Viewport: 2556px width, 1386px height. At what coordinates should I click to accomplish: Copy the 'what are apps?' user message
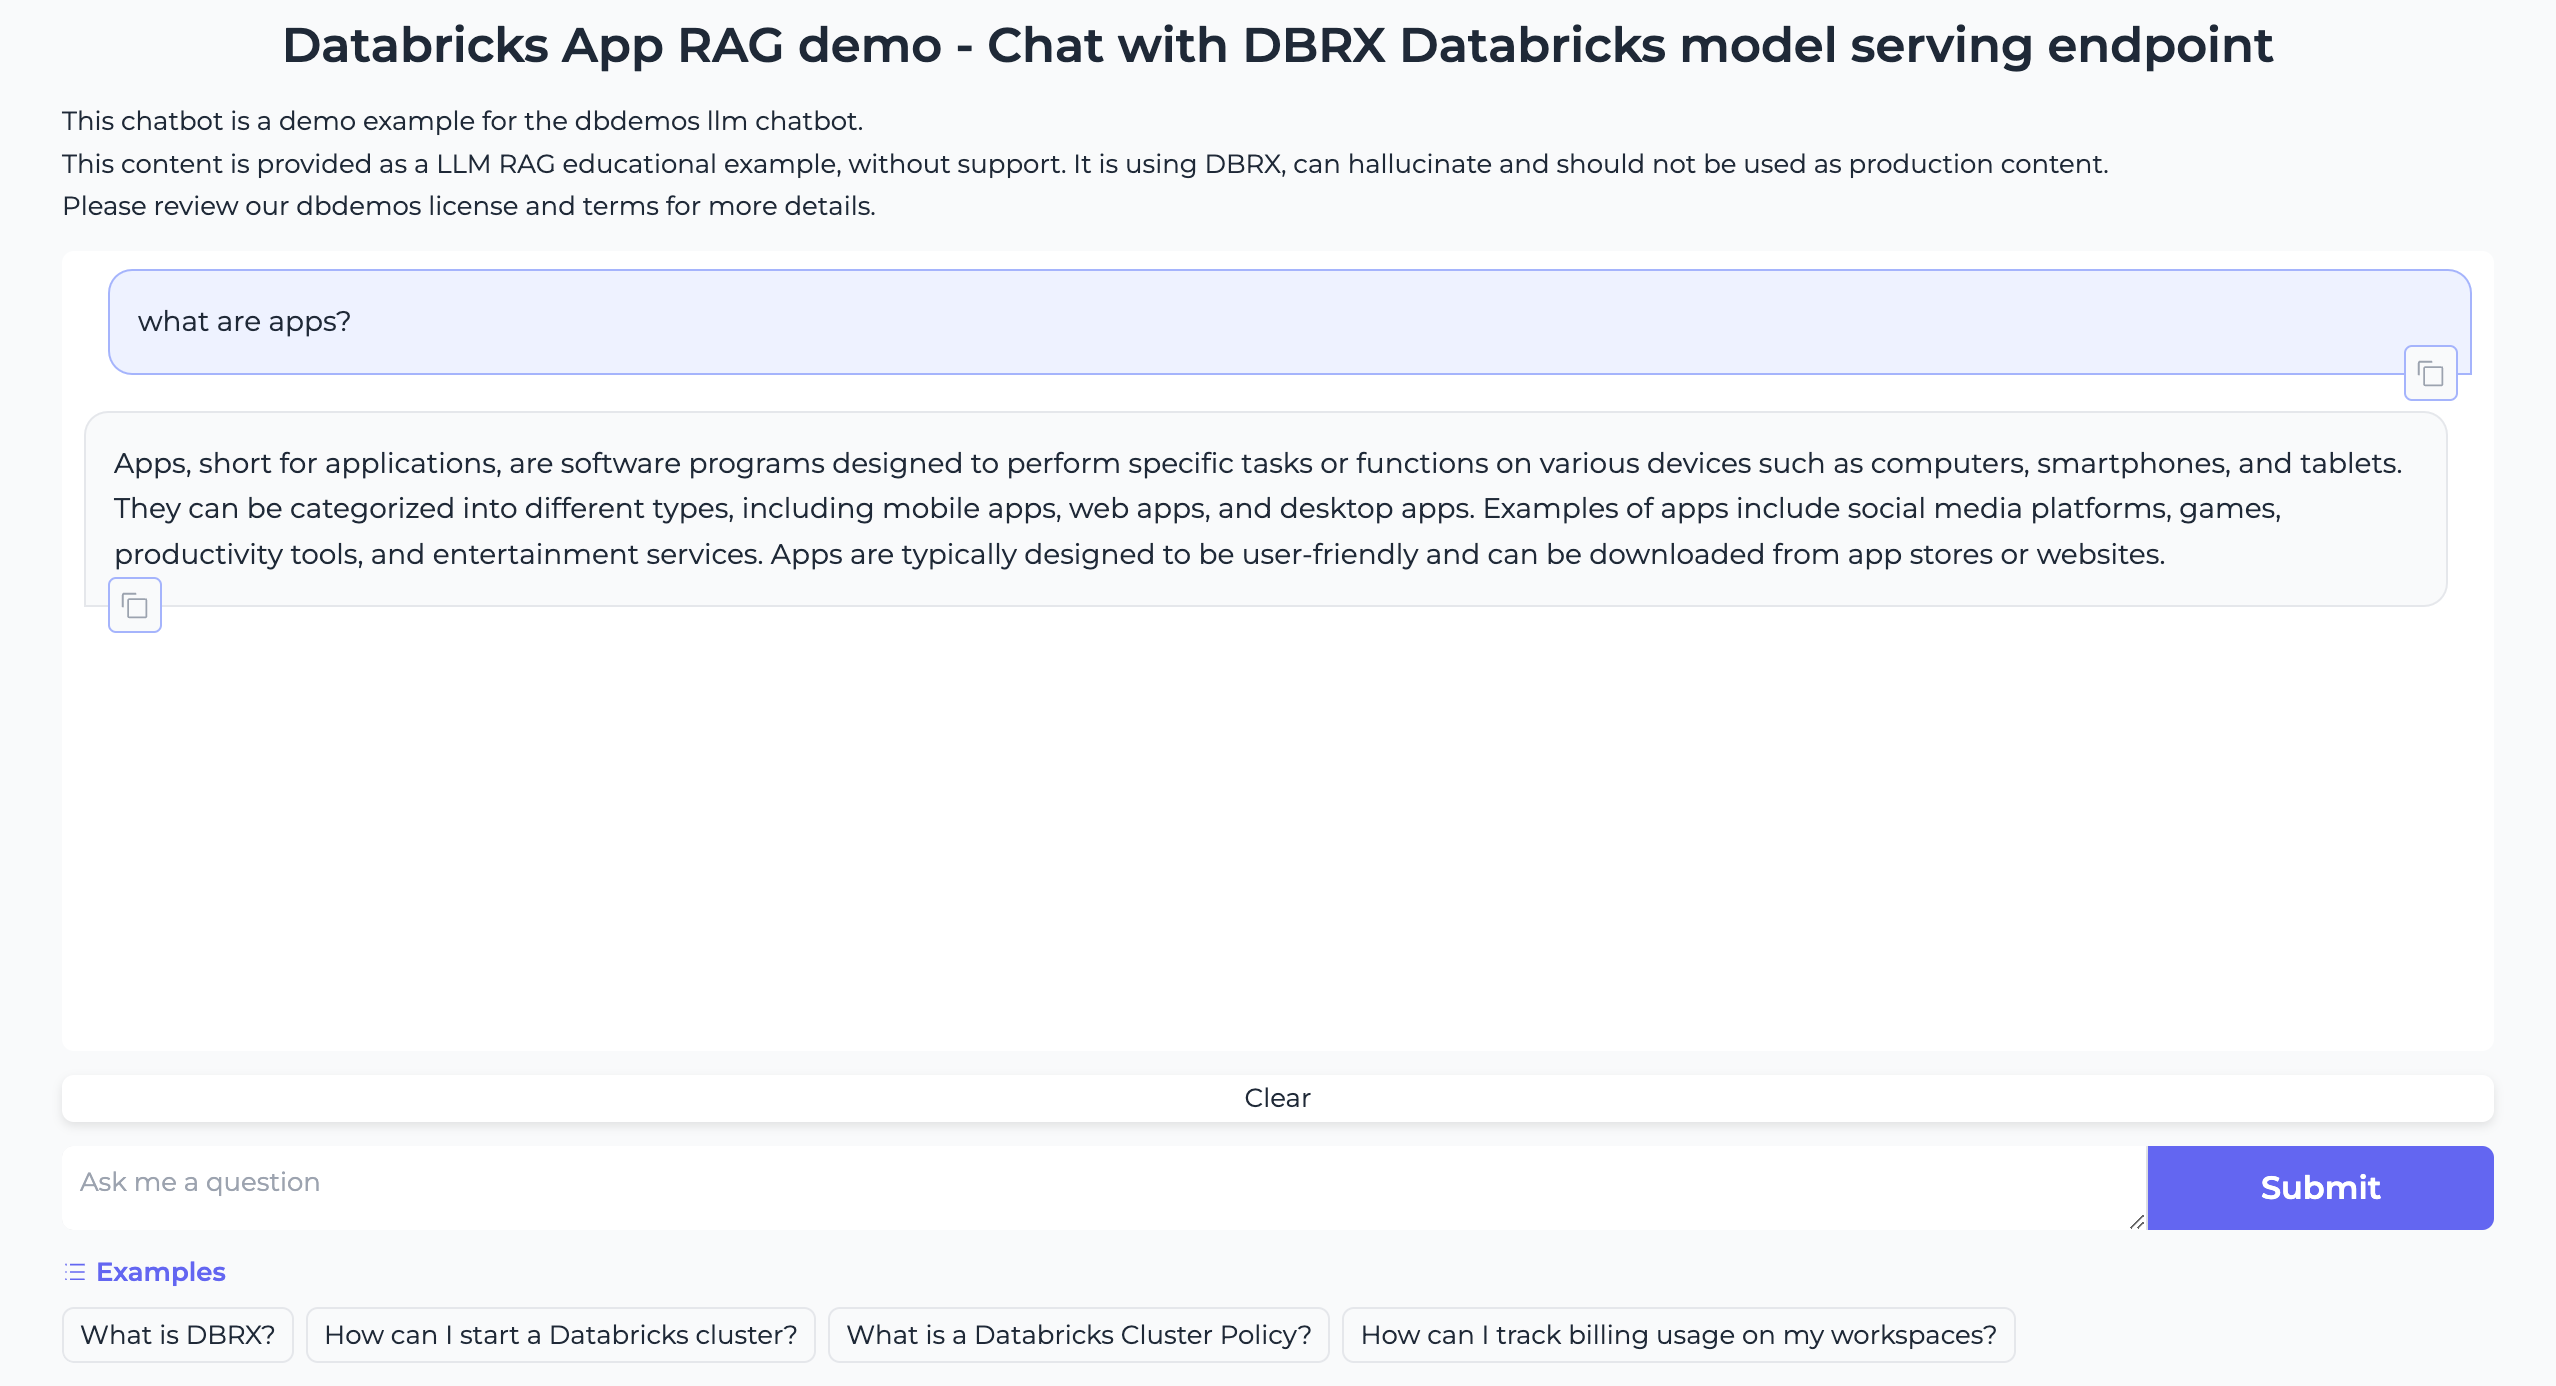point(2430,374)
